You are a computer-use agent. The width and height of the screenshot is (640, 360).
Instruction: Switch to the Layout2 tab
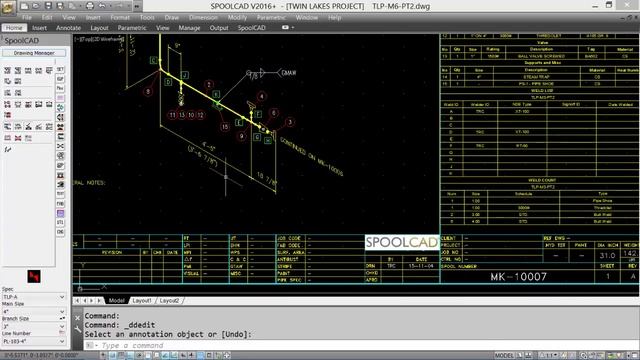tap(169, 300)
